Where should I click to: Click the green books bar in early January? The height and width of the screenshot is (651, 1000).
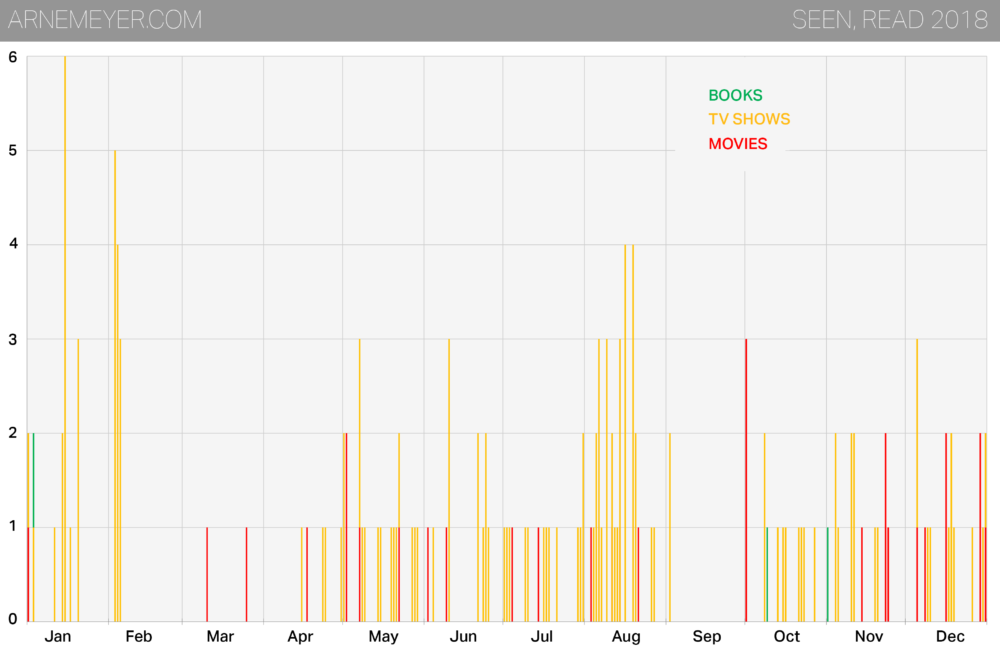tap(33, 480)
